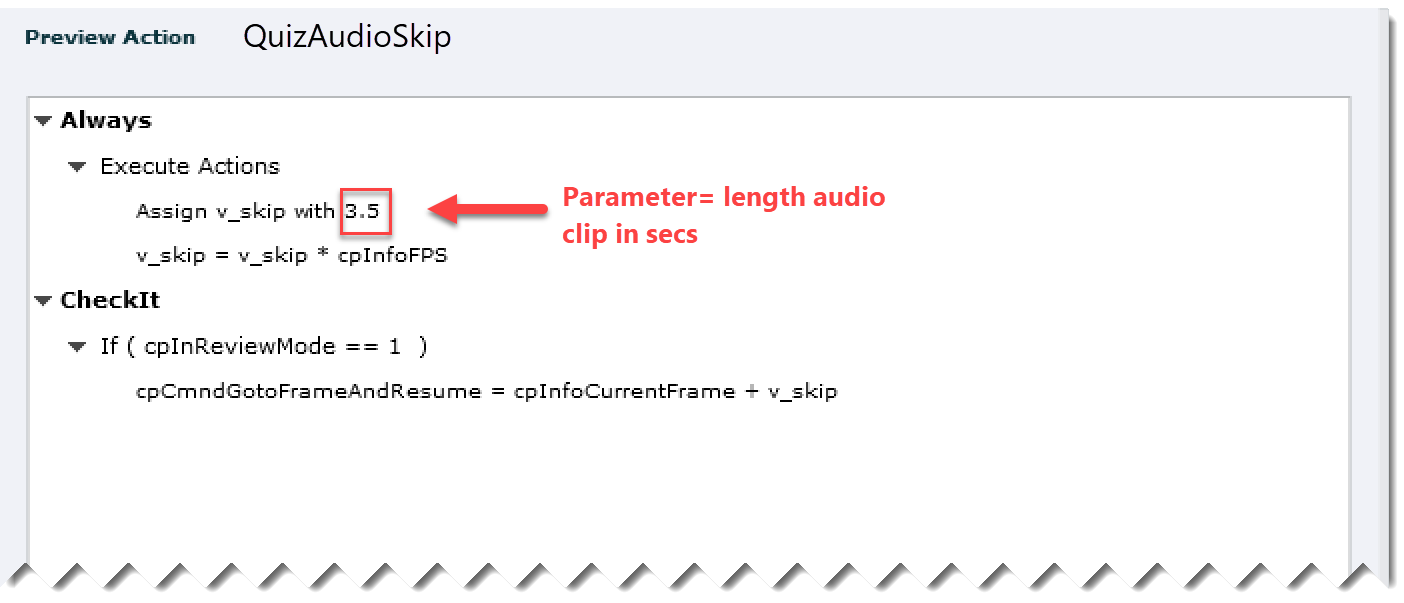Collapse the CheckIt section triangle
Image resolution: width=1404 pixels, height=603 pixels.
[42, 301]
